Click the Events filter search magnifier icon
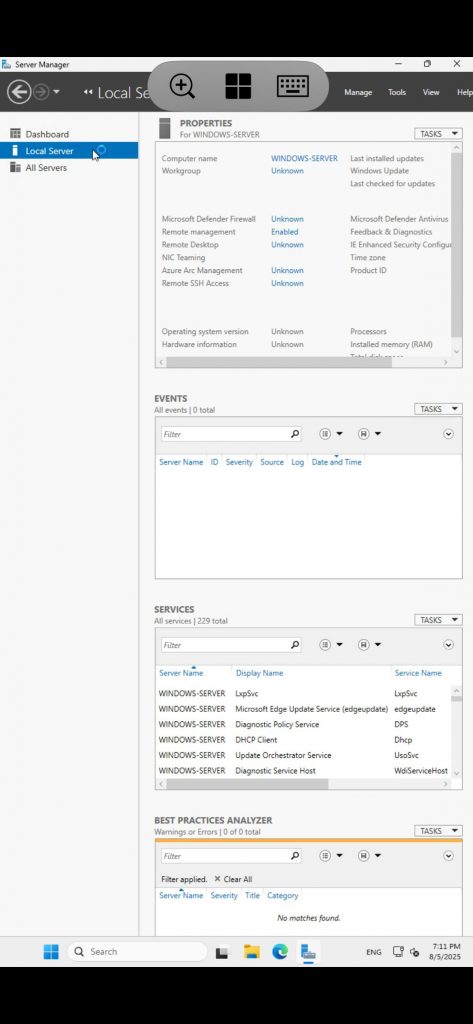Screen dimensions: 473x1024 295,434
